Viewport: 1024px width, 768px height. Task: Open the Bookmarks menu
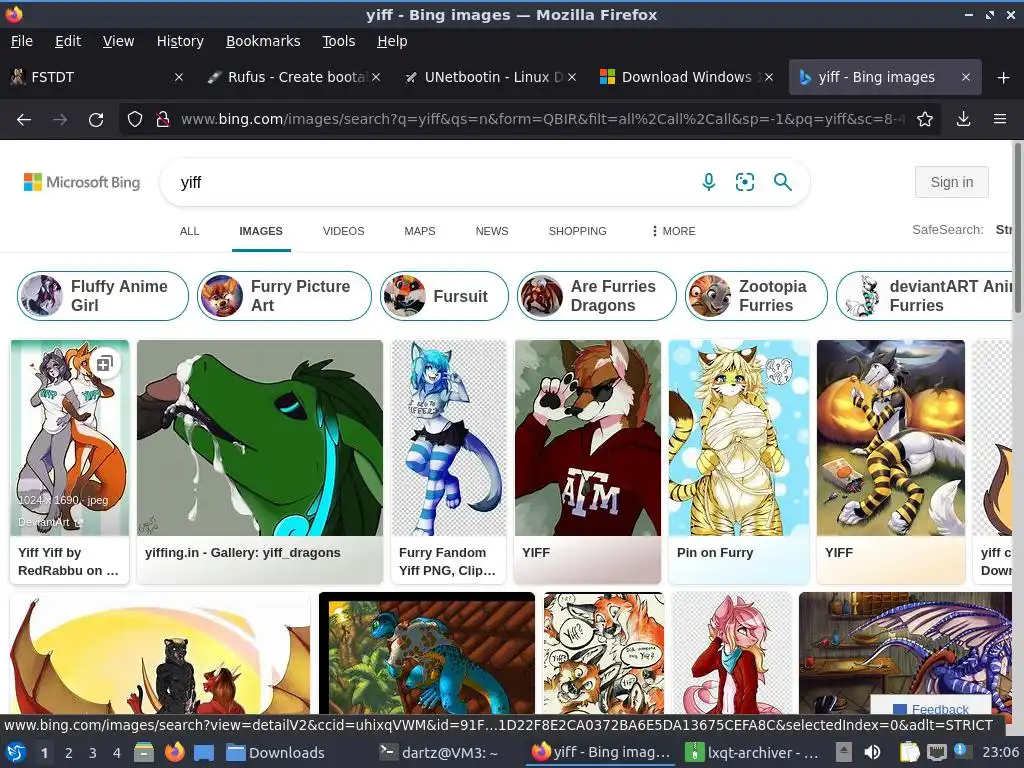pyautogui.click(x=263, y=41)
